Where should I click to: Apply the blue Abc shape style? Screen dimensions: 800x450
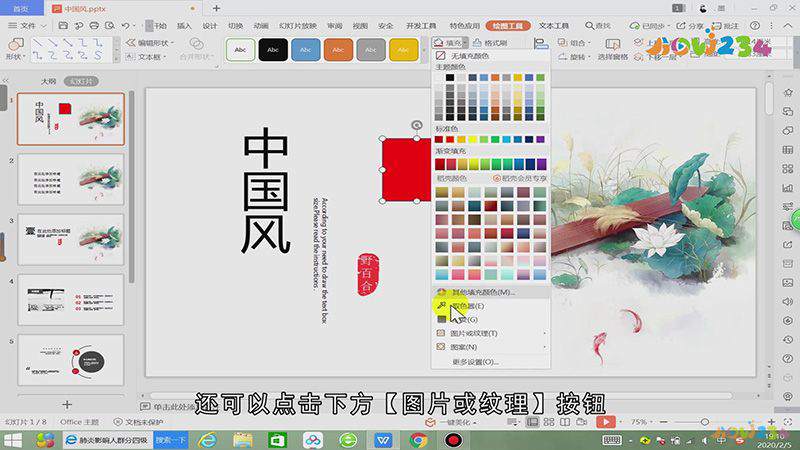tap(306, 49)
